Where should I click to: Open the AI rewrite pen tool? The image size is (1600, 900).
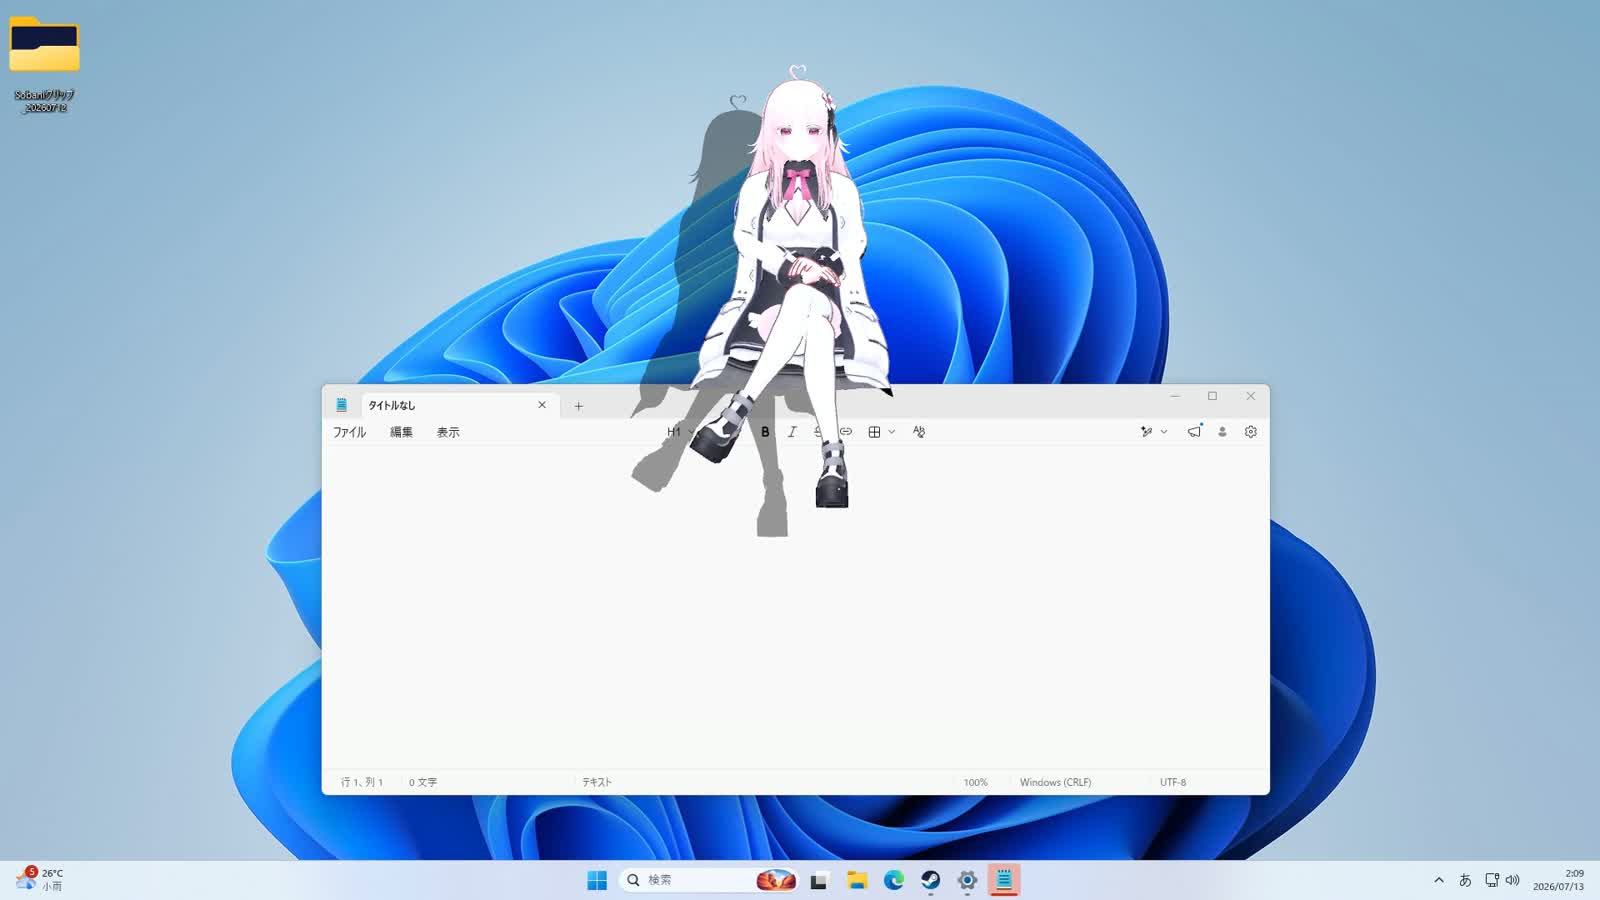click(x=1146, y=432)
